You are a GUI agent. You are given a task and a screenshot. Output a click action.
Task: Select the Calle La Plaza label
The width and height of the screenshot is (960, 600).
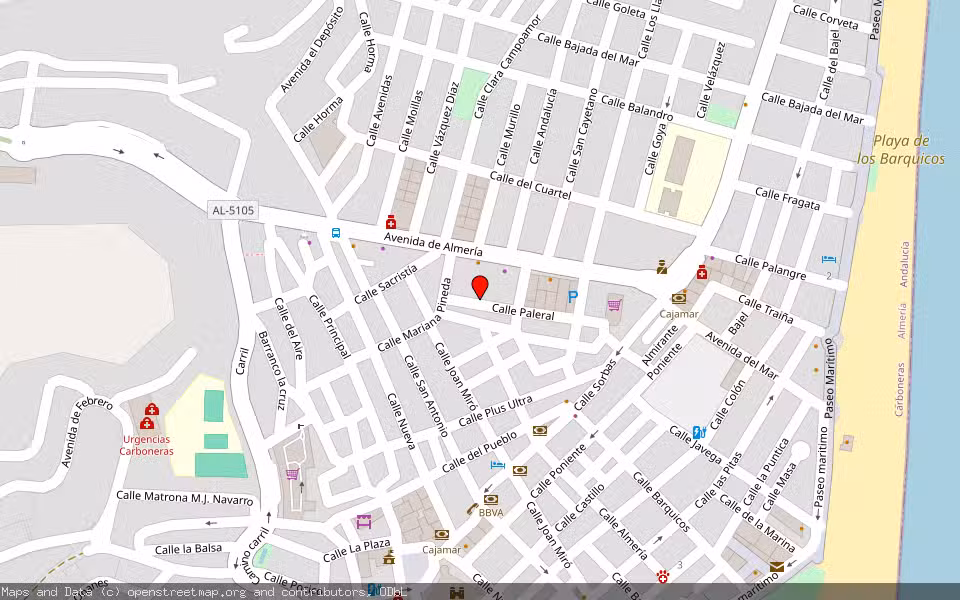(x=356, y=550)
